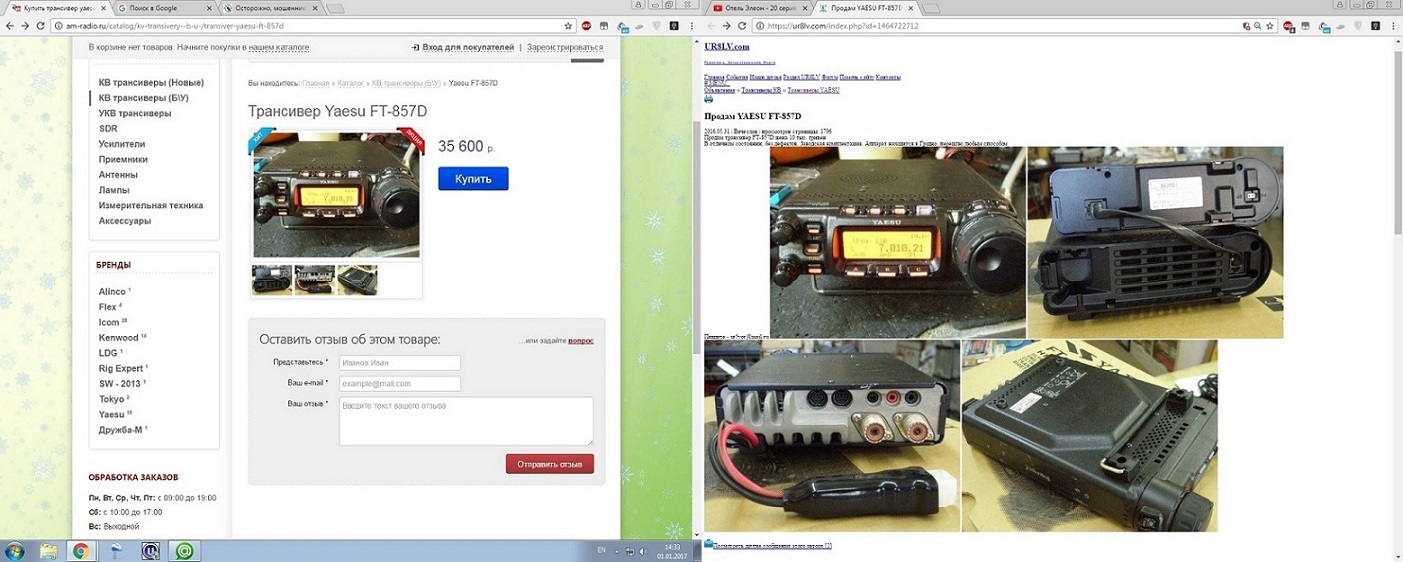This screenshot has height=562, width=1403.
Task: Open the rear connectors photo on ur8lv
Action: coord(831,436)
